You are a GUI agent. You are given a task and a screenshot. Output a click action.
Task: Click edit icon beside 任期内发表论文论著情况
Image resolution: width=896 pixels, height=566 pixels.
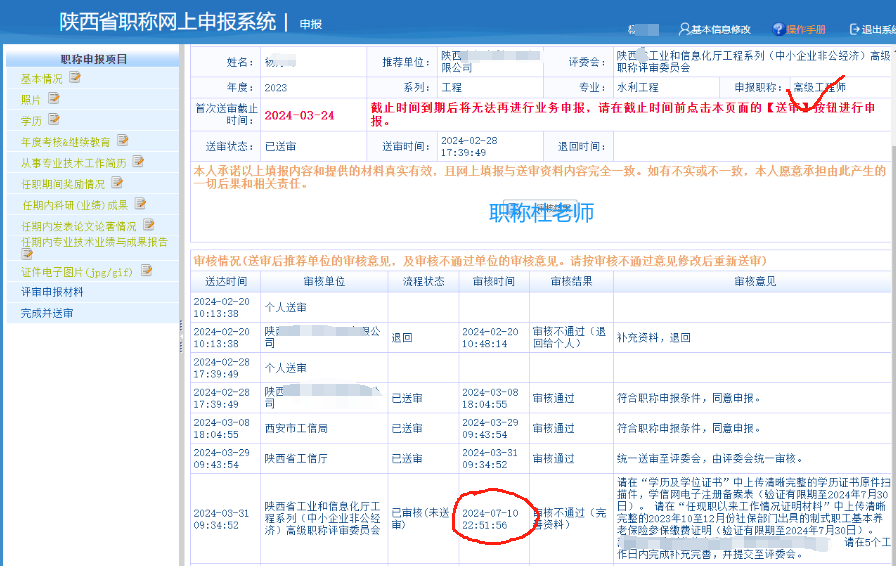149,226
